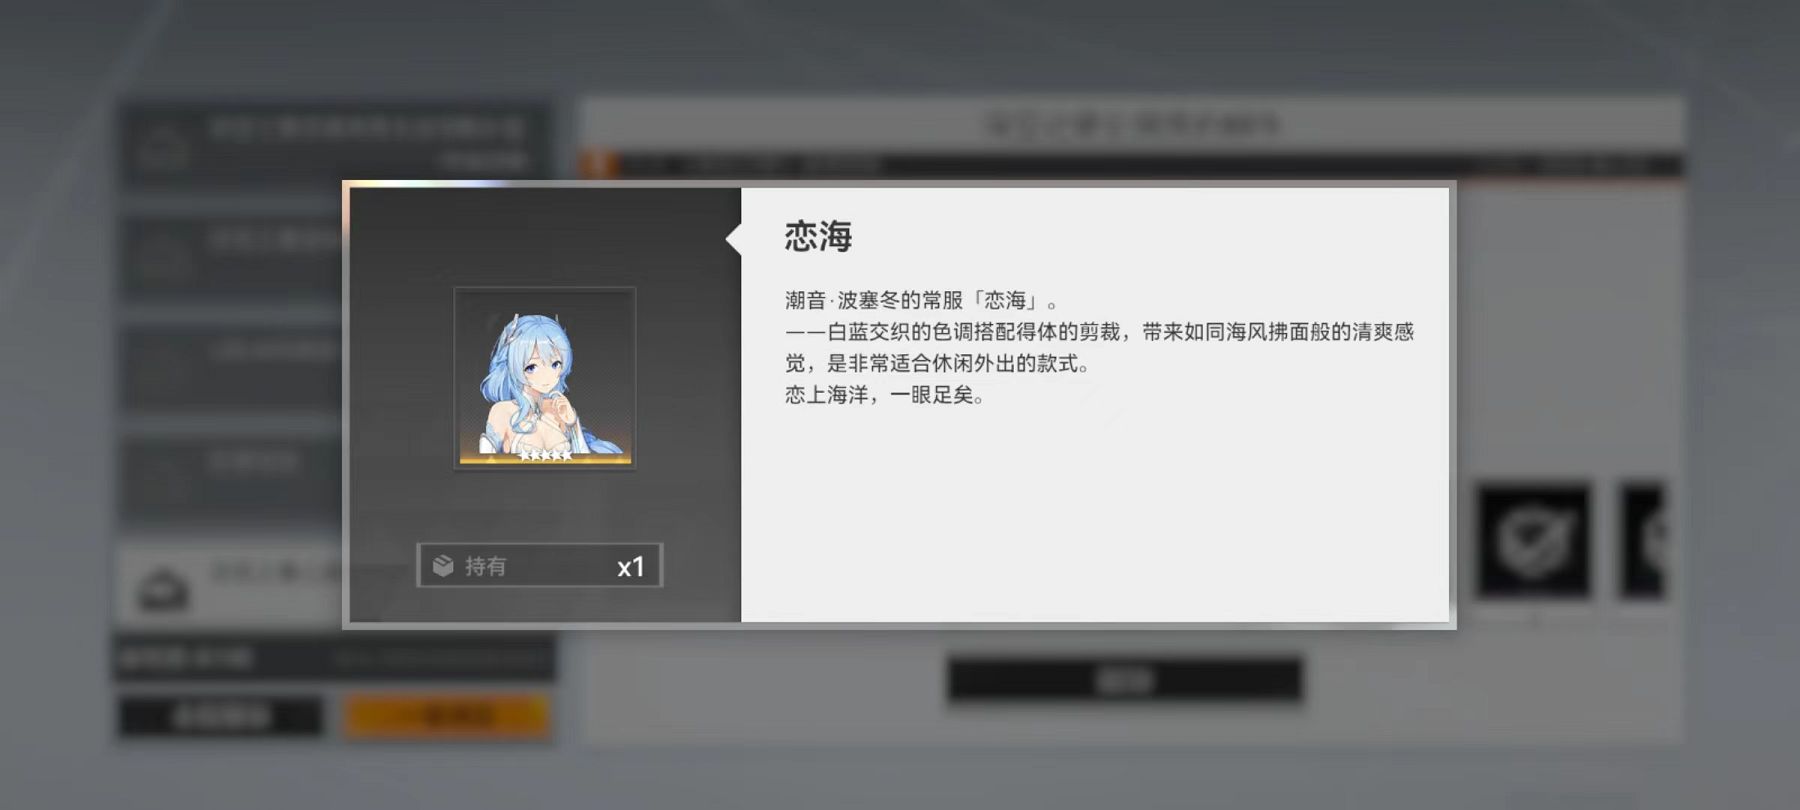This screenshot has width=1800, height=810.
Task: Select the third blurred mail list entry
Action: [232, 365]
